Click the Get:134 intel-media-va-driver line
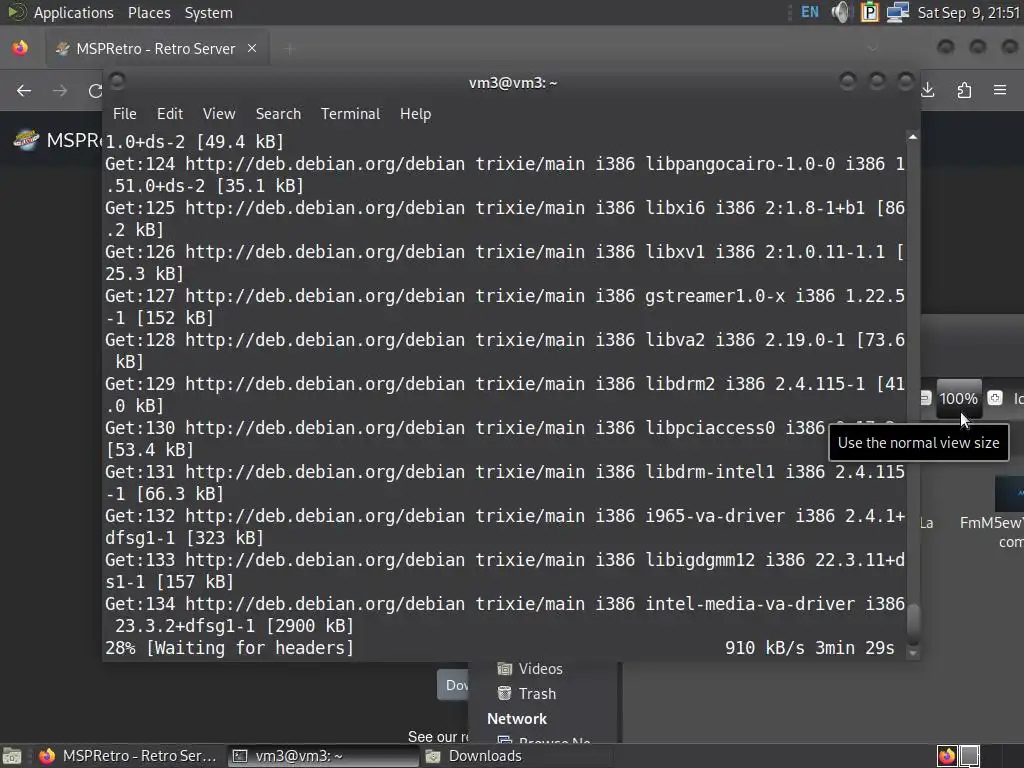The image size is (1024, 768). click(505, 615)
